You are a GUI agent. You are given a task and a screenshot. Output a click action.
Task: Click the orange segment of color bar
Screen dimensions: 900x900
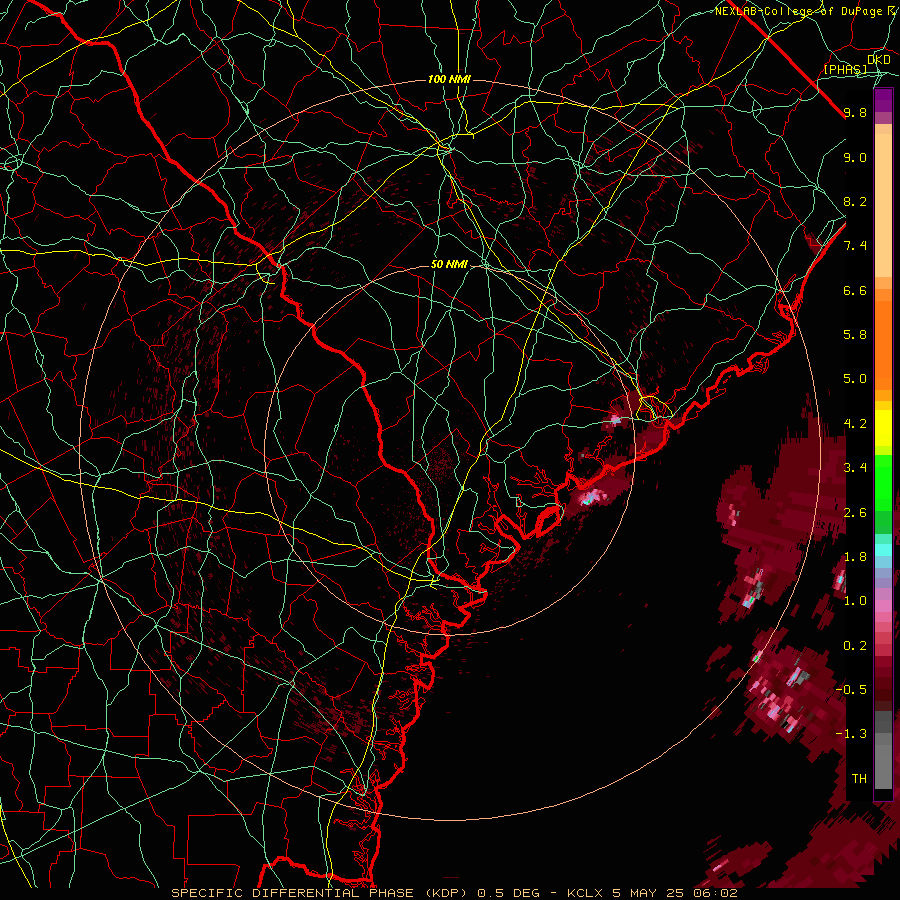coord(883,344)
